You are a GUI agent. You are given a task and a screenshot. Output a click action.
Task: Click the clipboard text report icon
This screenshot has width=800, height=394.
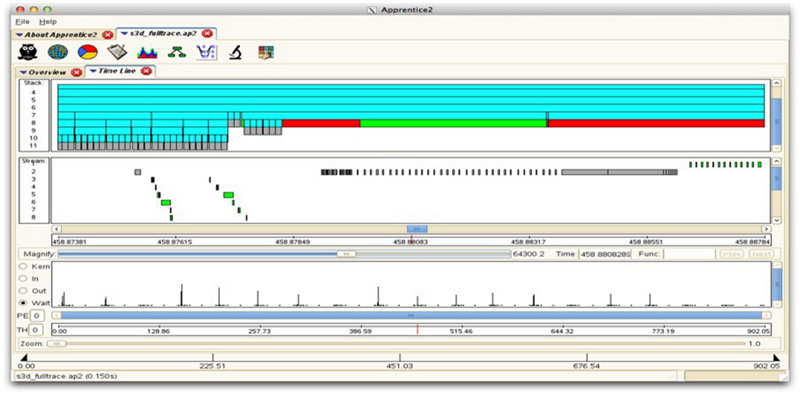pyautogui.click(x=117, y=52)
